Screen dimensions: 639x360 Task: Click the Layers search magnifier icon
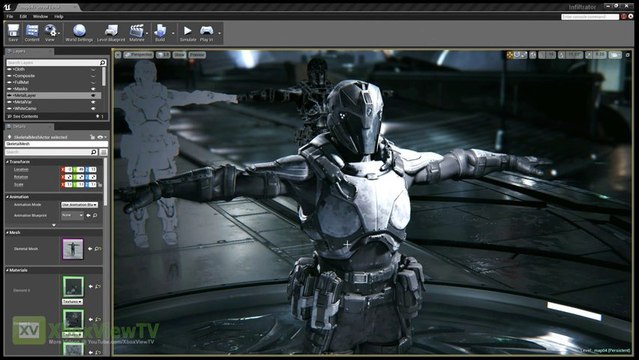click(102, 62)
